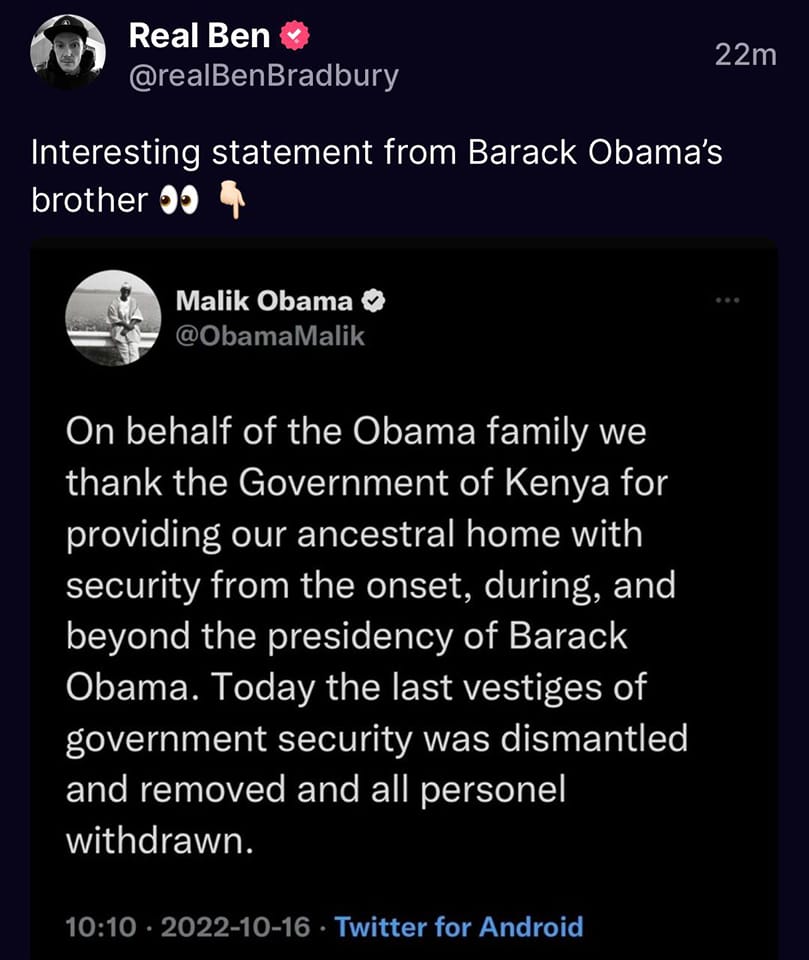Click Malik Obama's verified checkmark badge

[372, 300]
